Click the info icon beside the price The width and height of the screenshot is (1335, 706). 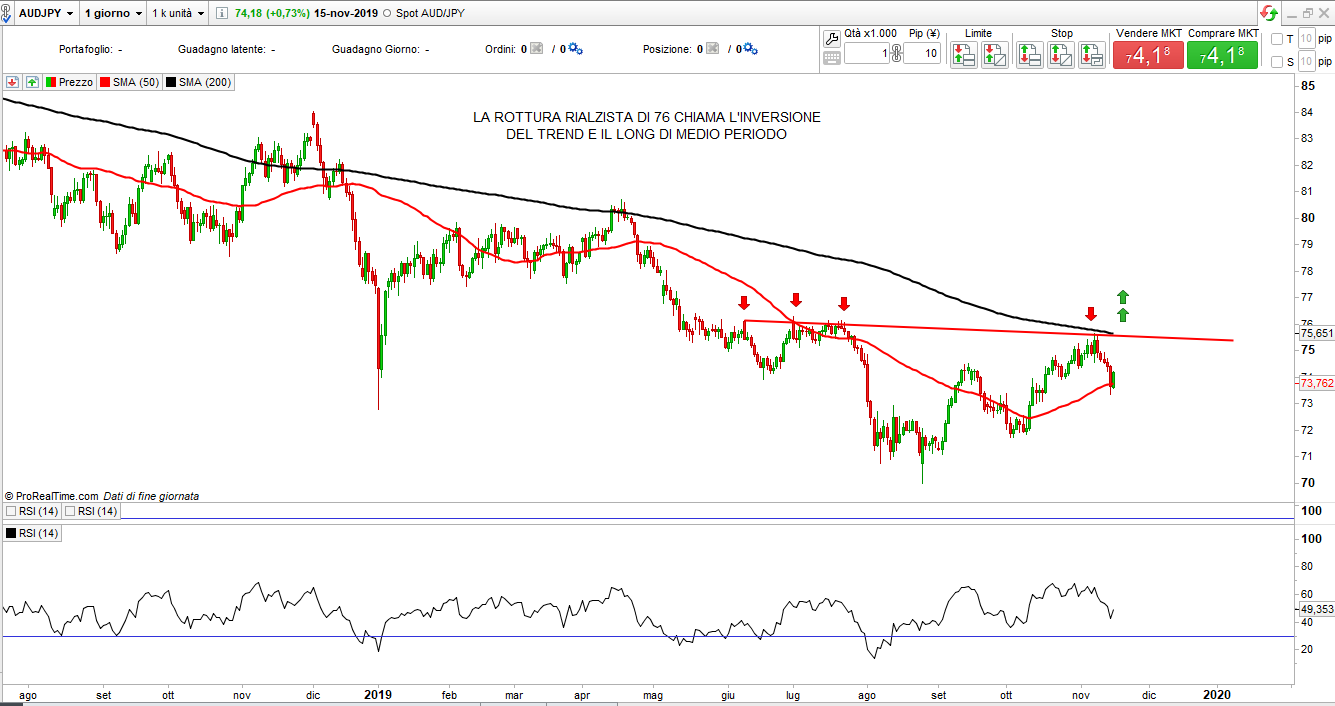(221, 14)
